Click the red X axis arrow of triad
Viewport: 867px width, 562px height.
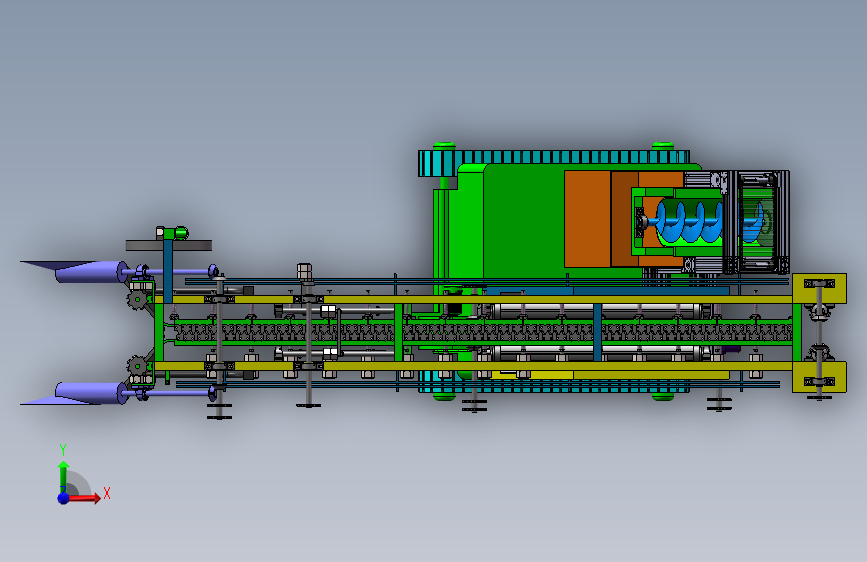[x=84, y=497]
